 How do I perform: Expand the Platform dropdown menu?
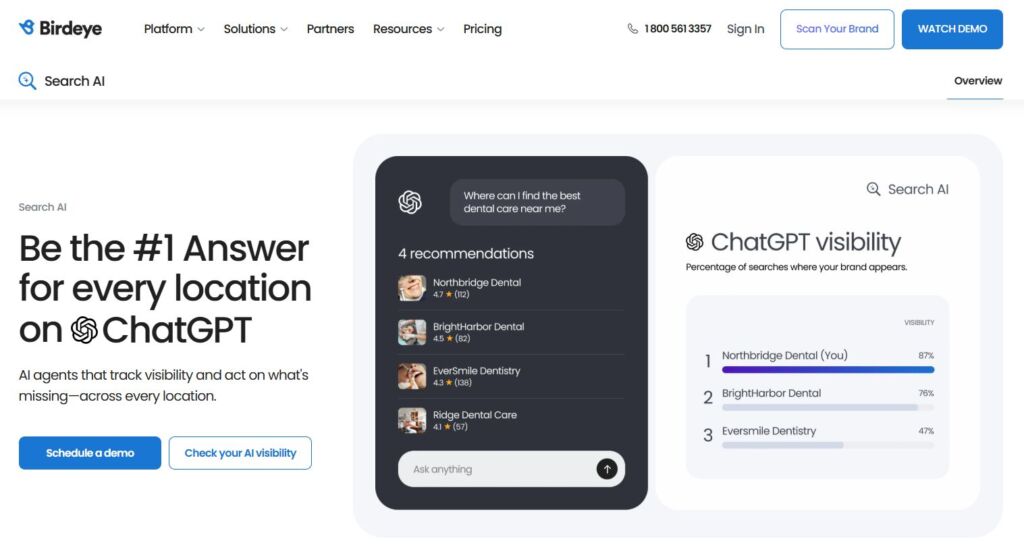click(174, 29)
